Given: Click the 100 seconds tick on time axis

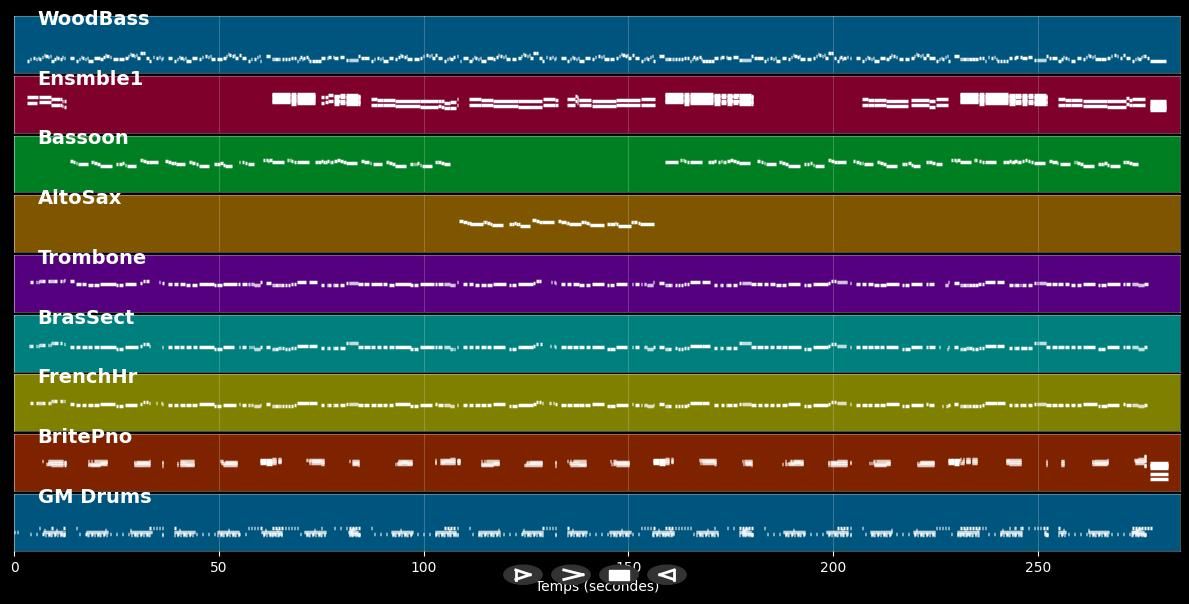Looking at the screenshot, I should tap(424, 568).
